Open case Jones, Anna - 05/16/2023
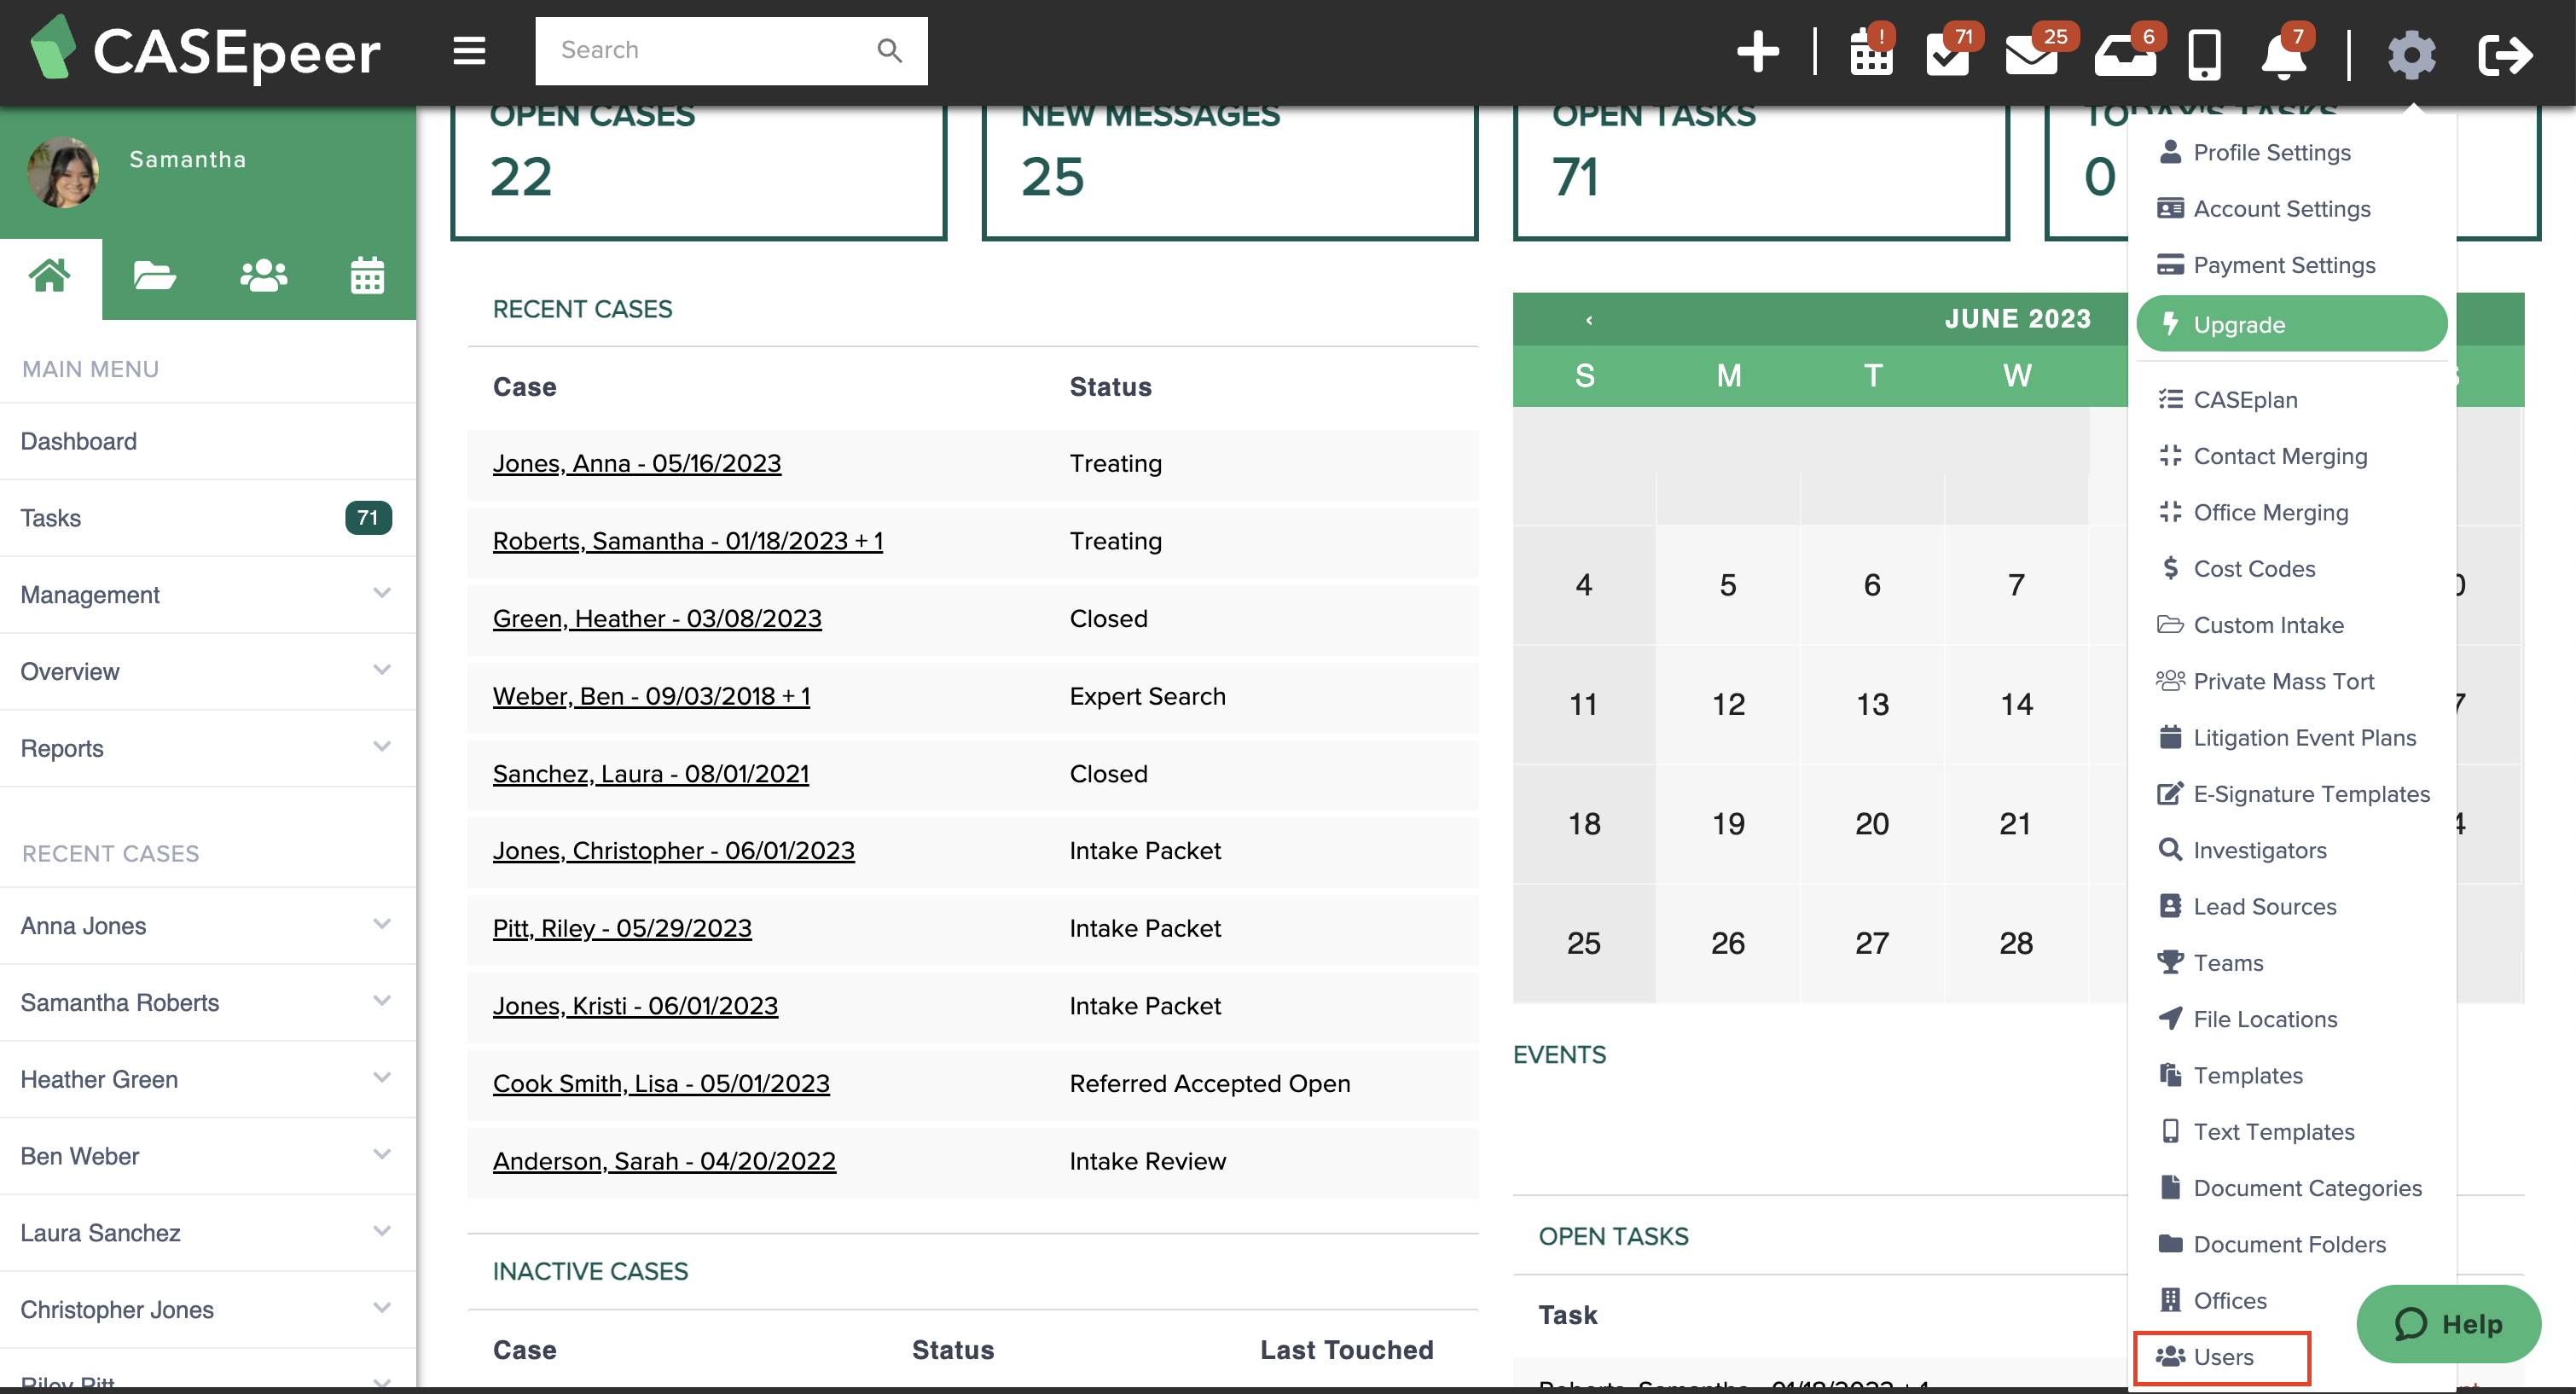Viewport: 2576px width, 1394px height. (637, 463)
